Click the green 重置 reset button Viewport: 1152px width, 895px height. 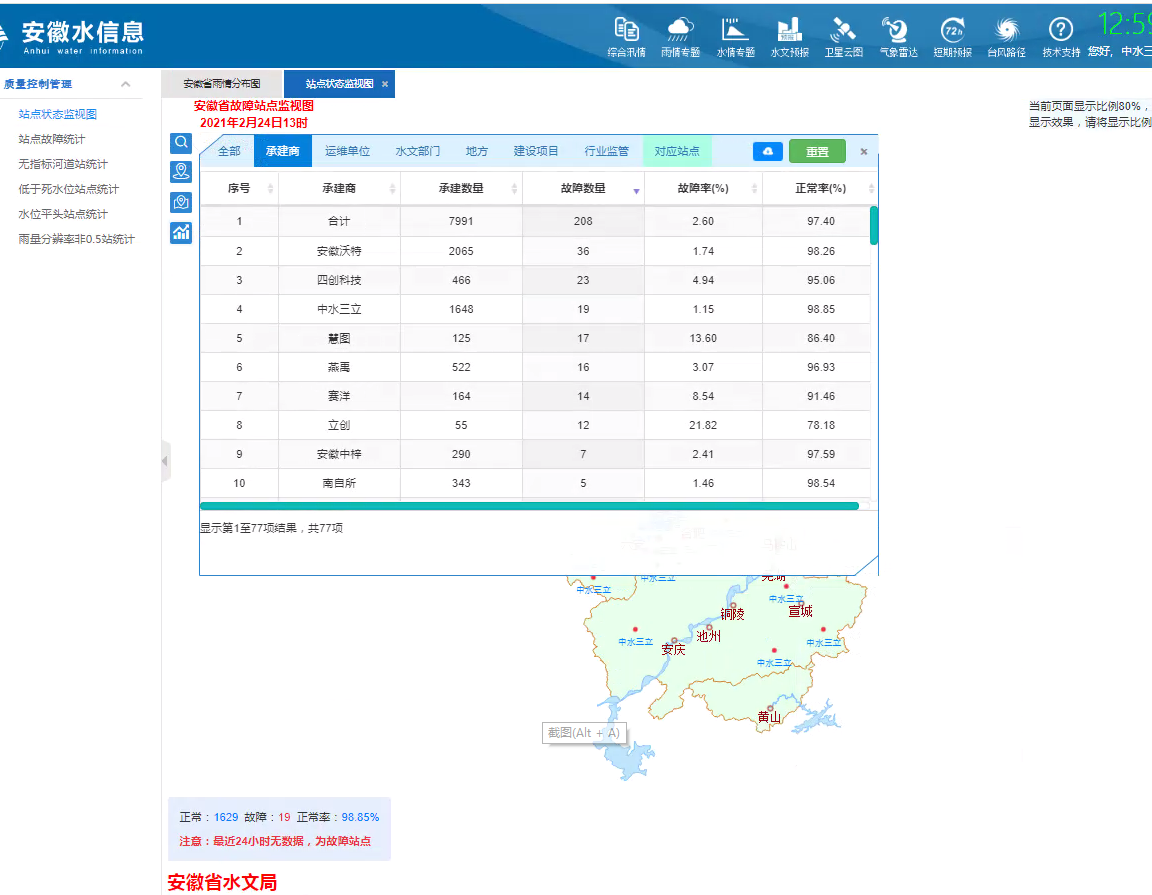817,151
